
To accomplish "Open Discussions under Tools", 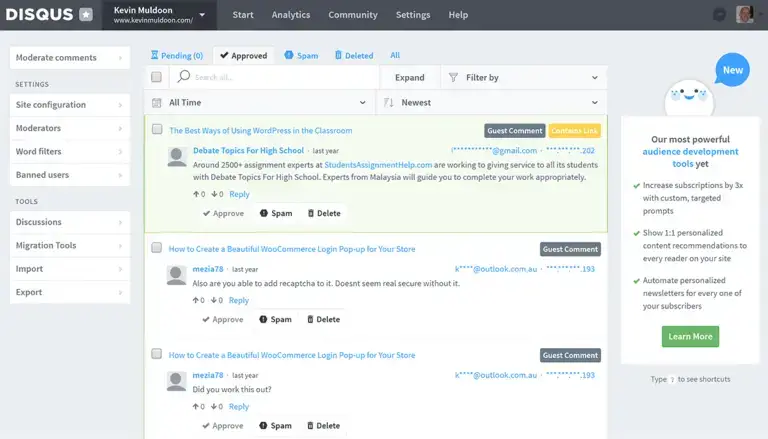I will [70, 222].
